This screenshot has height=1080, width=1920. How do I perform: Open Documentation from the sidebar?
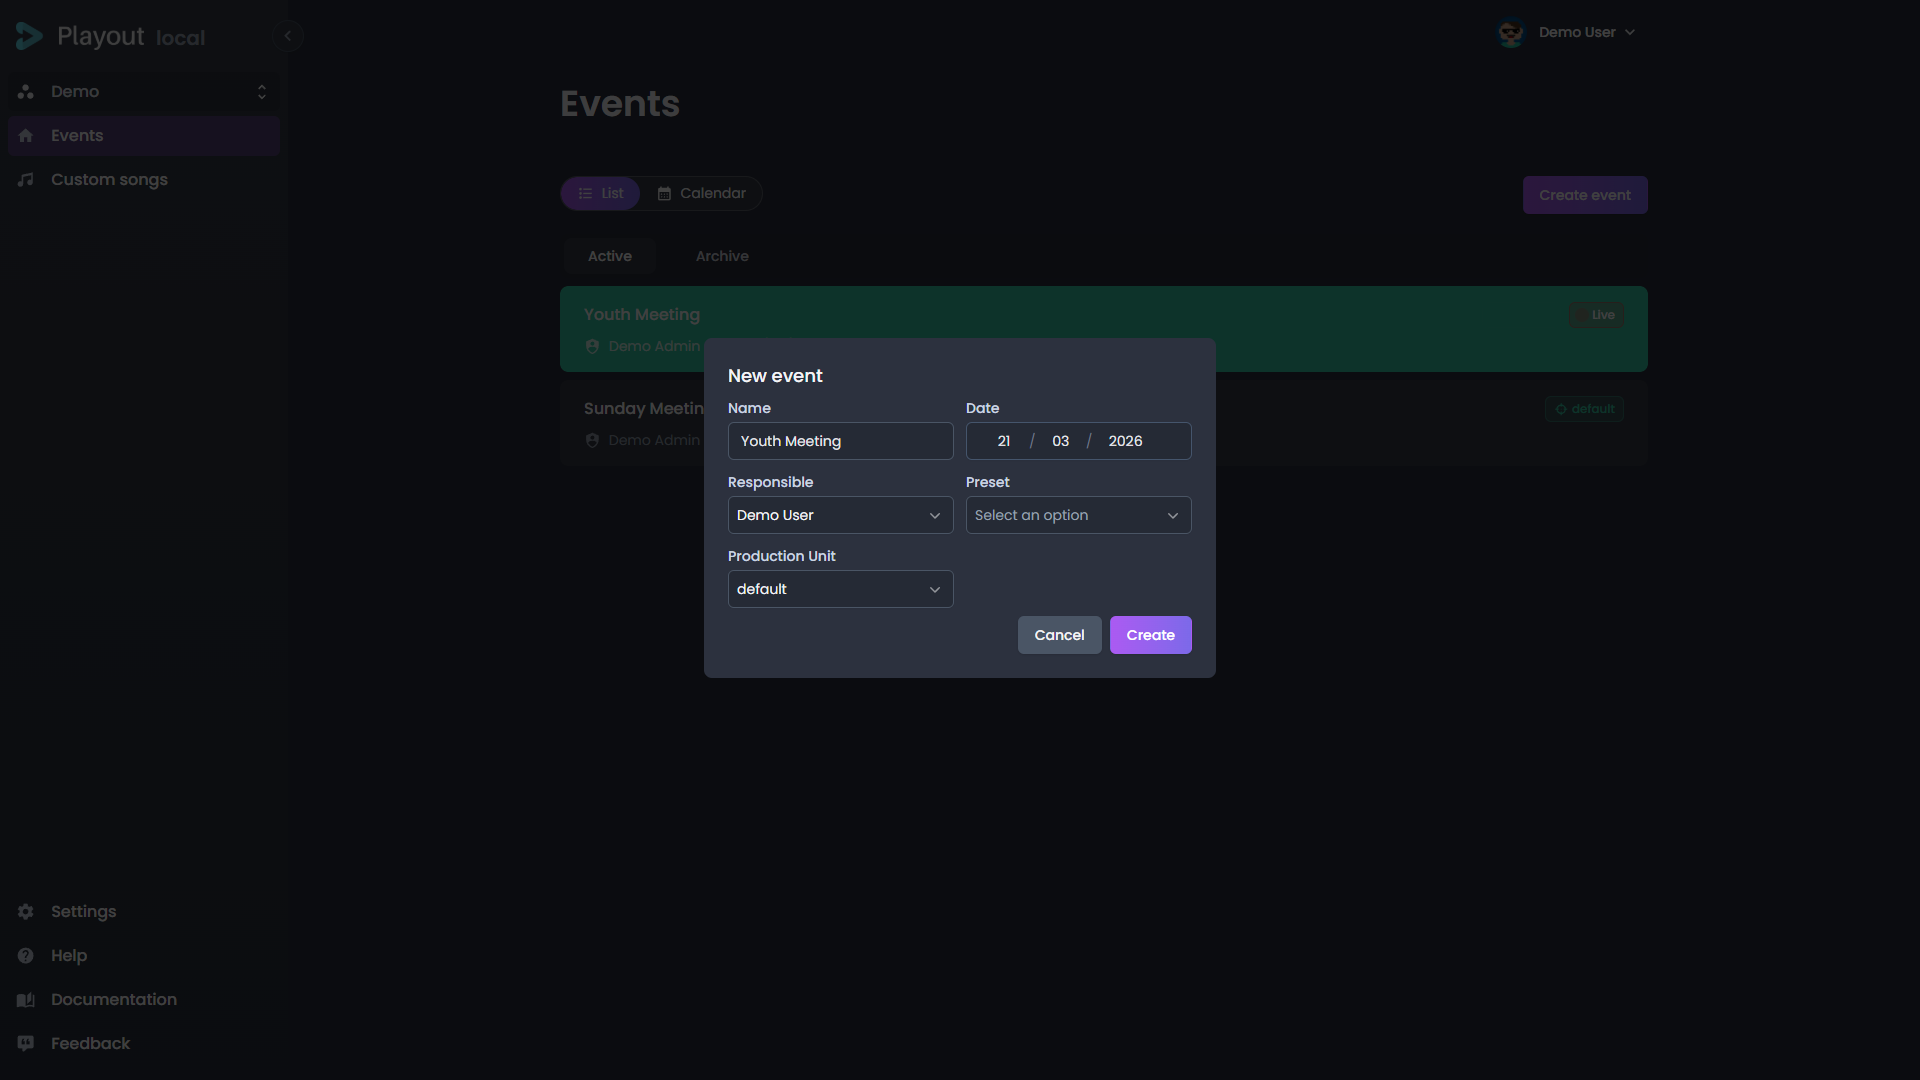pyautogui.click(x=144, y=1000)
